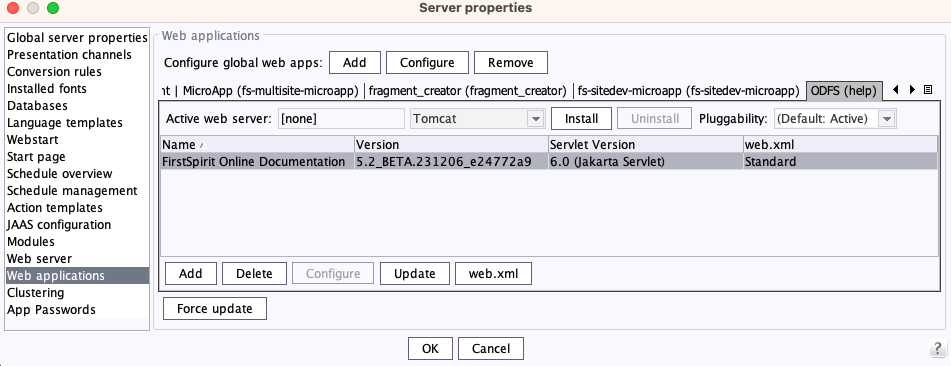Click the Servlet Version column header

646,144
